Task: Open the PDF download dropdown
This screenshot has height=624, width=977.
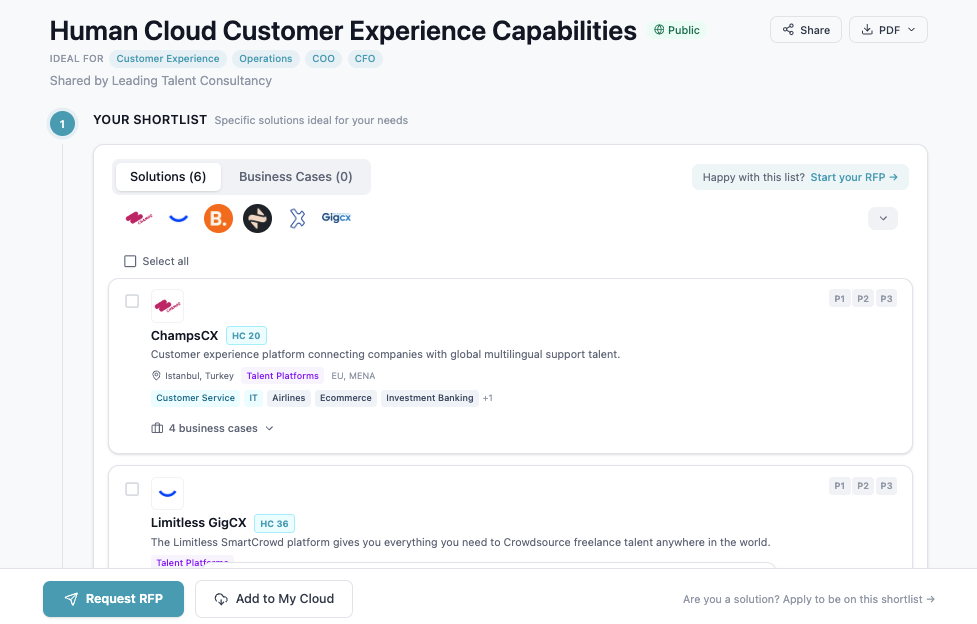Action: point(888,30)
